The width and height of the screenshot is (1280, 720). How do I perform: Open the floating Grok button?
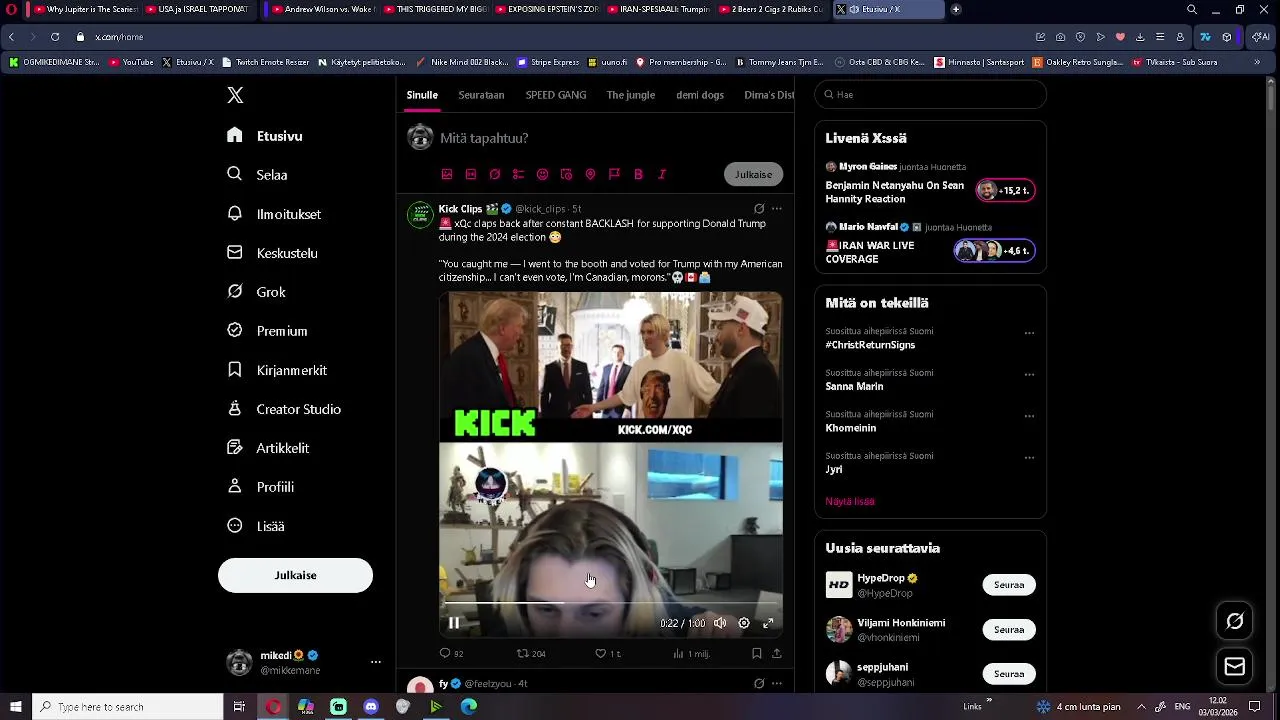click(1235, 622)
